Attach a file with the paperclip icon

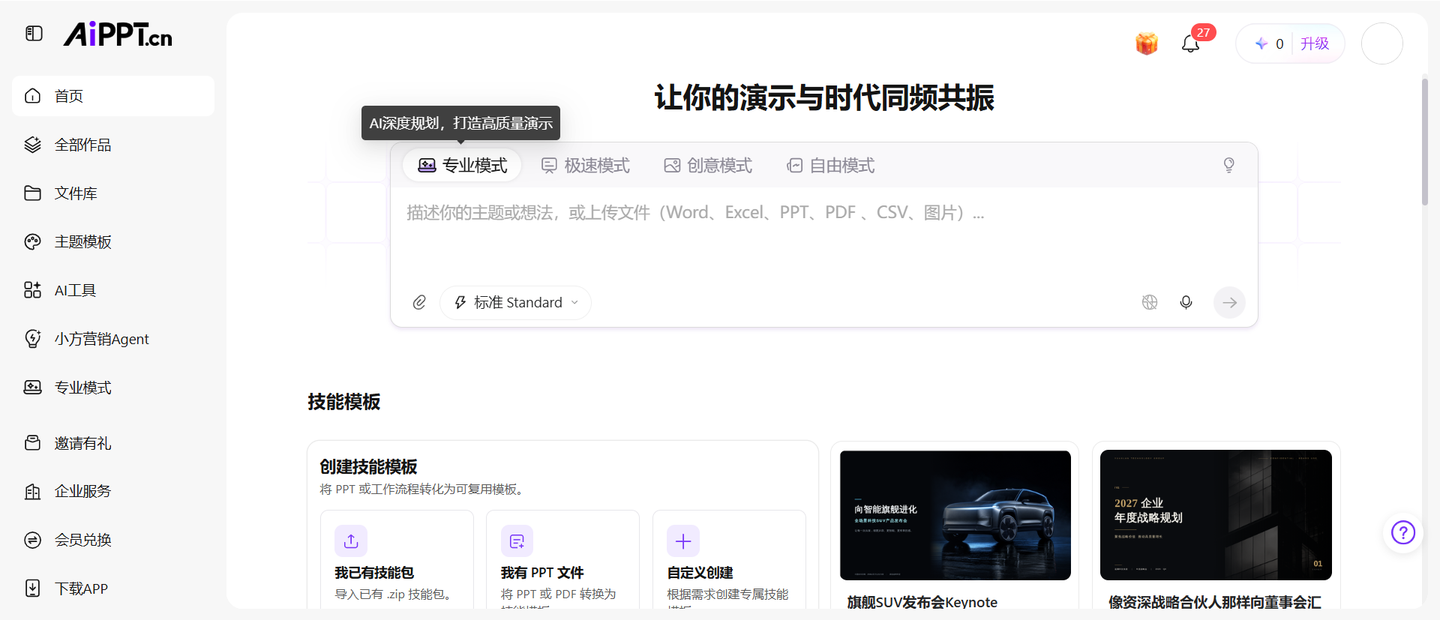(x=420, y=302)
